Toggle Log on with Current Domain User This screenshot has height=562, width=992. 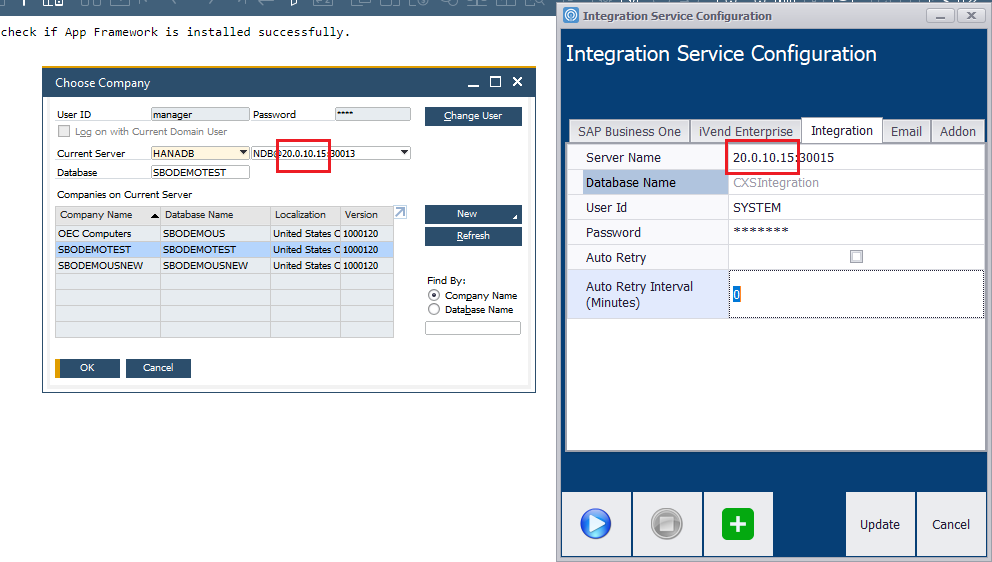[x=64, y=131]
